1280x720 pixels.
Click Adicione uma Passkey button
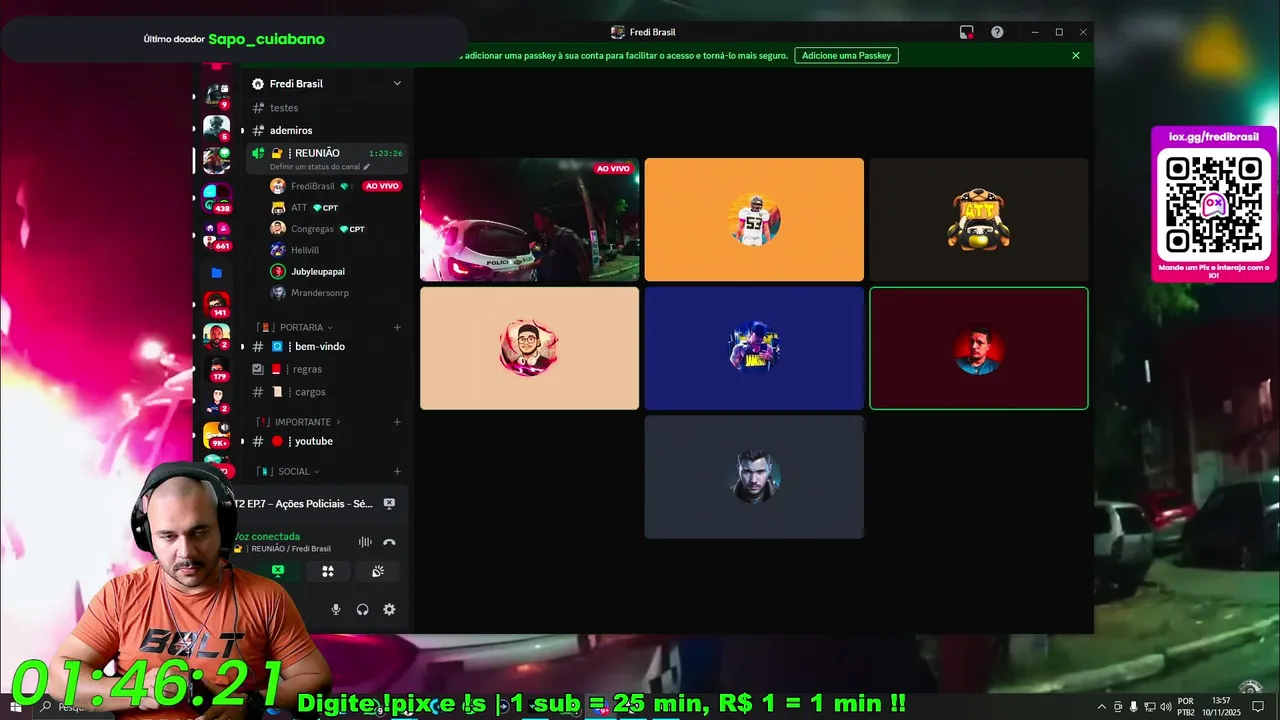pos(846,55)
